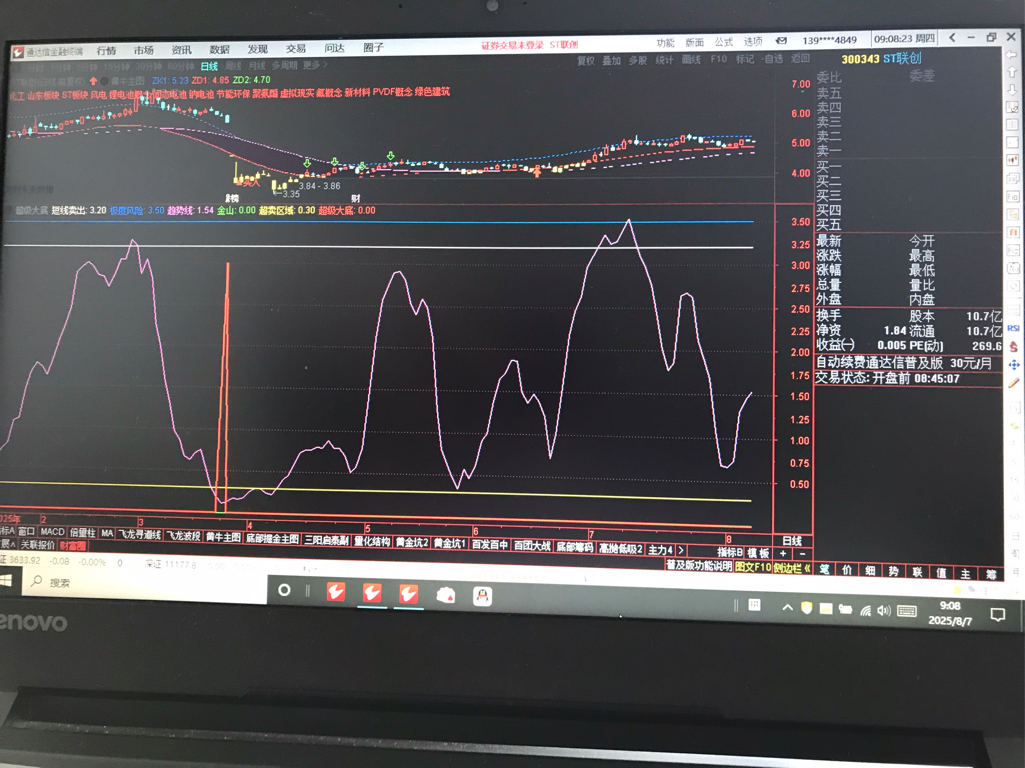This screenshot has width=1025, height=768.
Task: Toggle -自选 watchlist item
Action: coord(772,59)
